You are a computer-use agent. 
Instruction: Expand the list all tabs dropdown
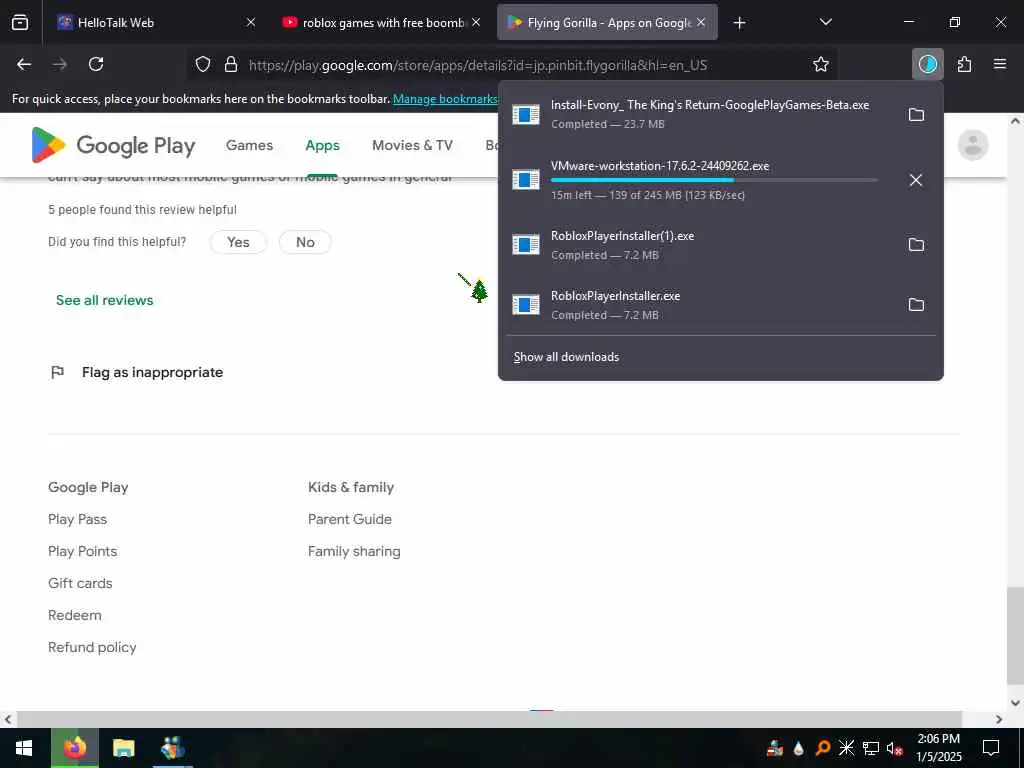[825, 22]
